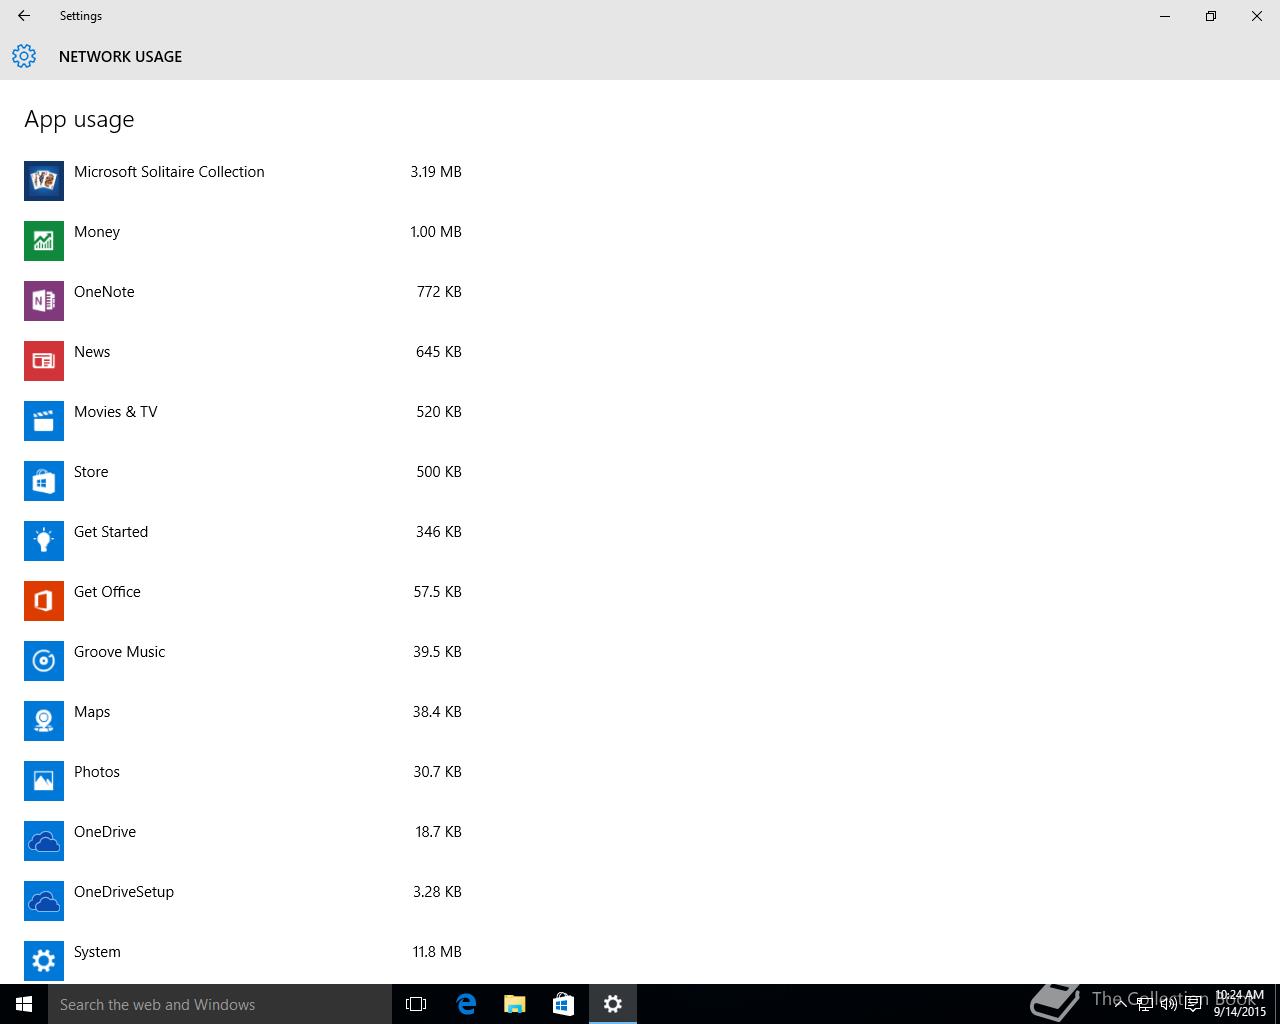Minimize the Settings window
Viewport: 1280px width, 1024px height.
(x=1165, y=16)
